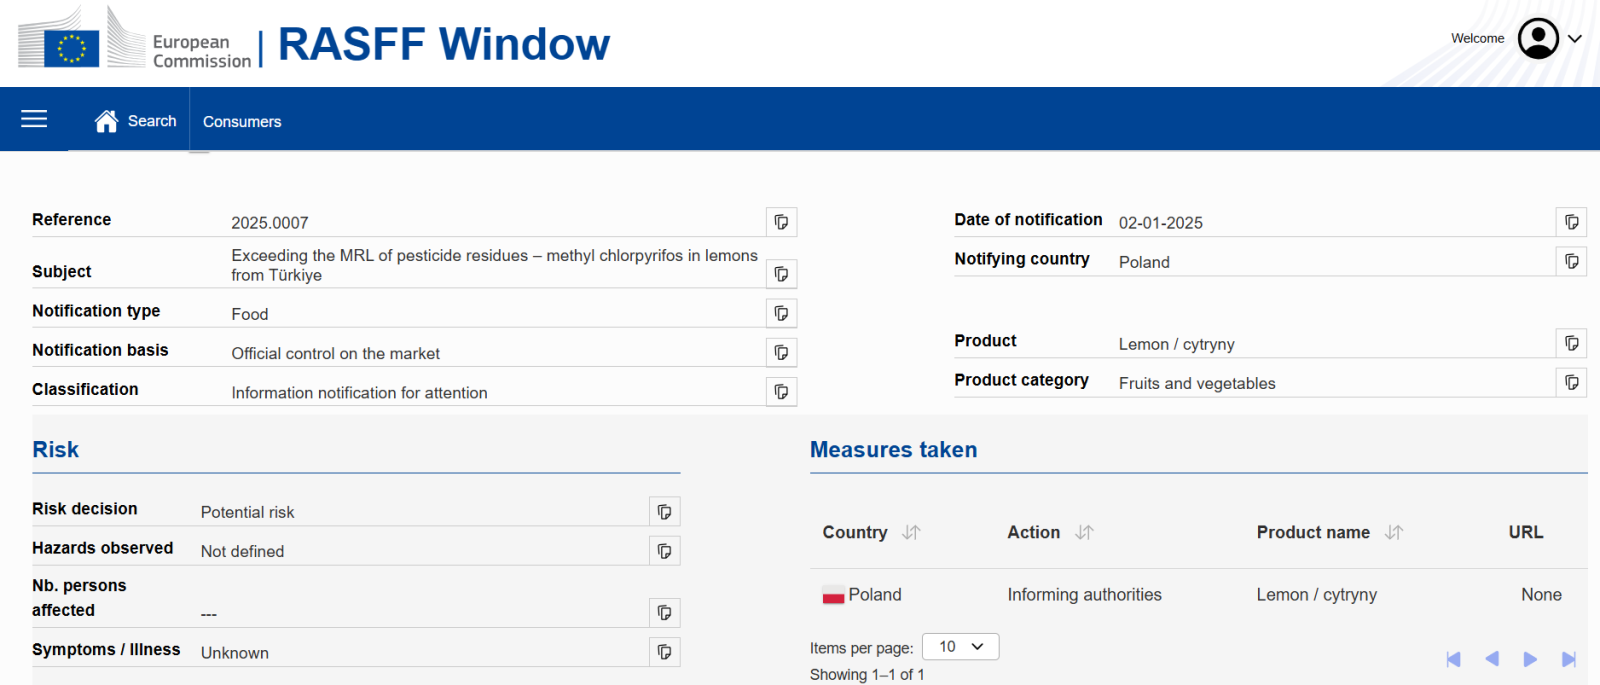Copy the Date of notification 02-01-2025
This screenshot has width=1600, height=685.
point(1572,222)
